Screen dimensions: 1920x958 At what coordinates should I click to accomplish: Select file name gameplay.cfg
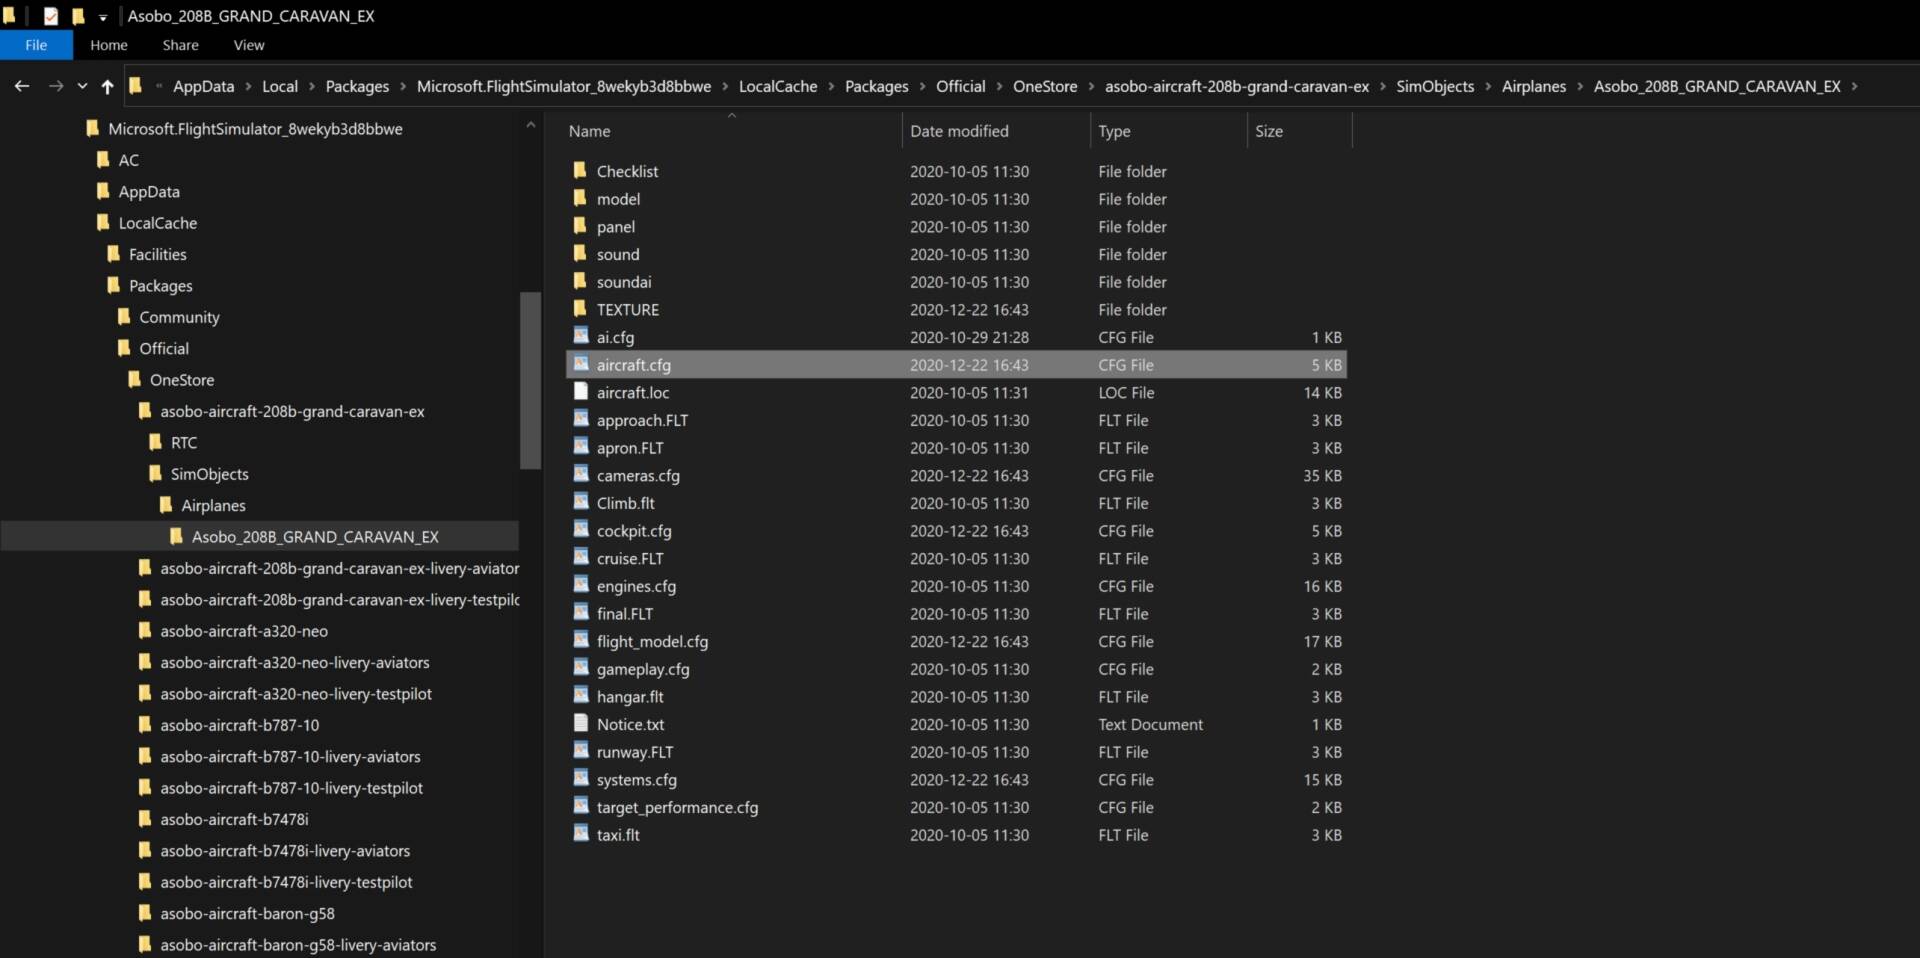click(x=643, y=669)
